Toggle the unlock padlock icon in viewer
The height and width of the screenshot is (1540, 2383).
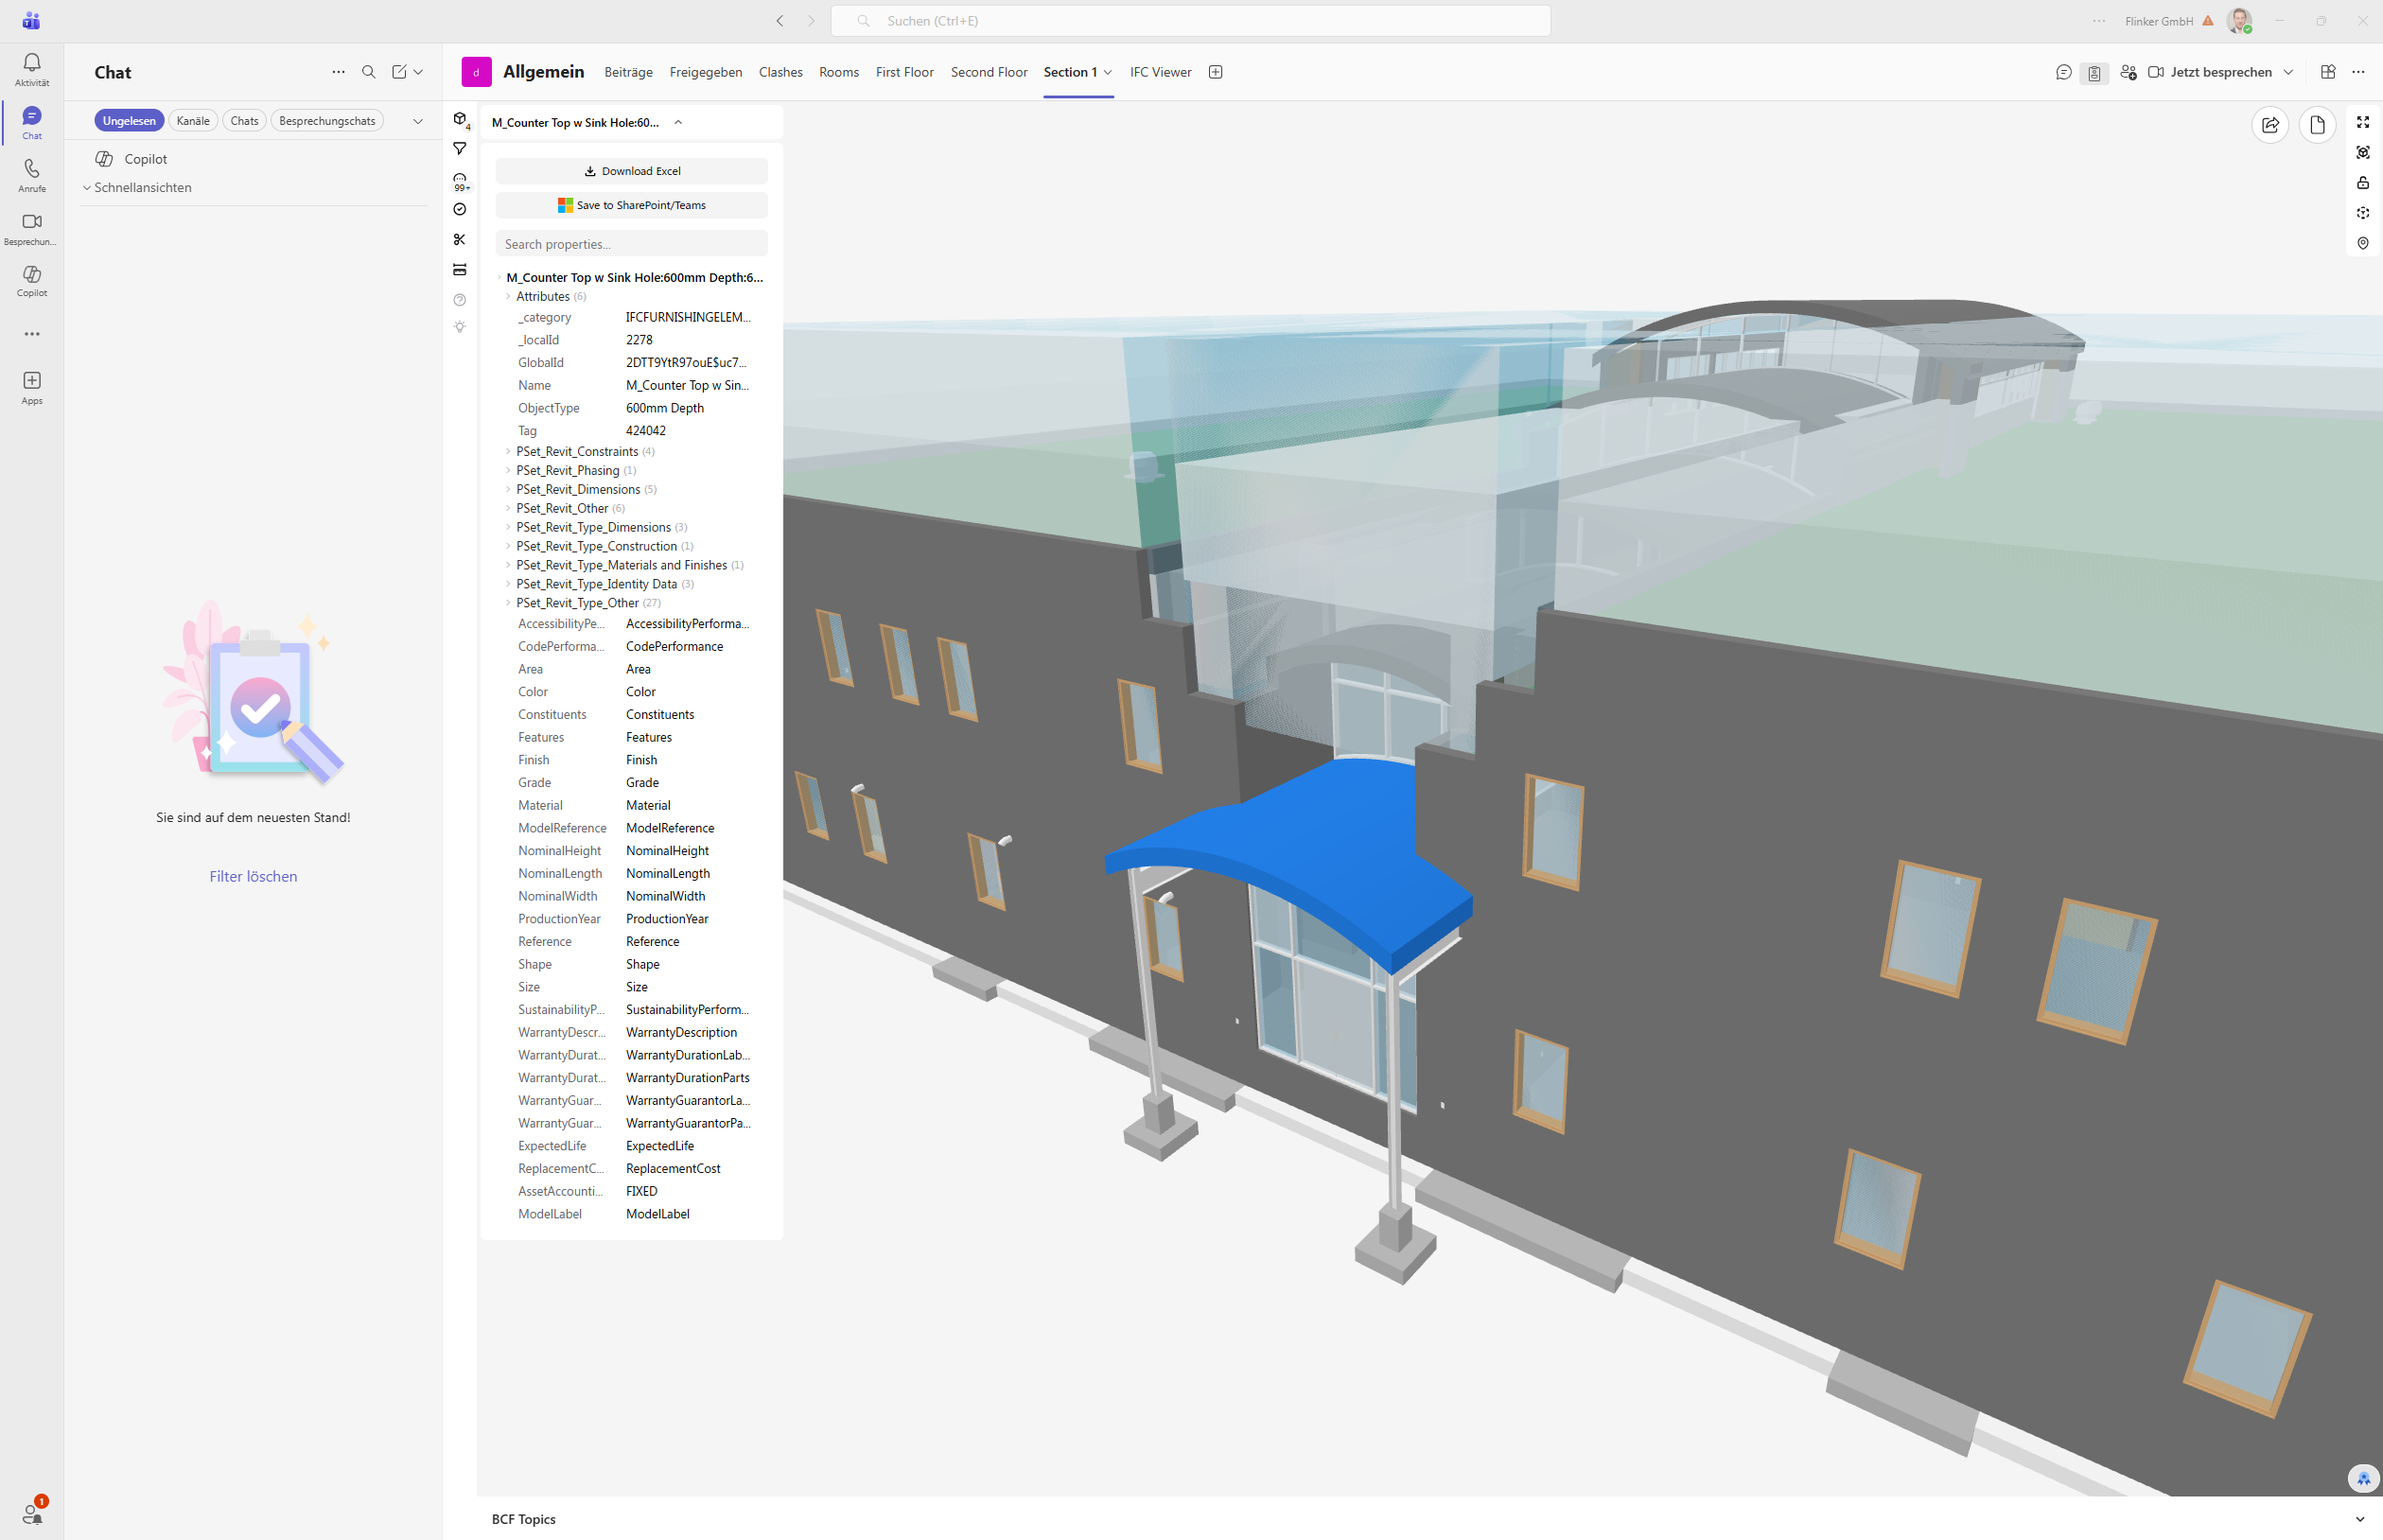point(2363,183)
